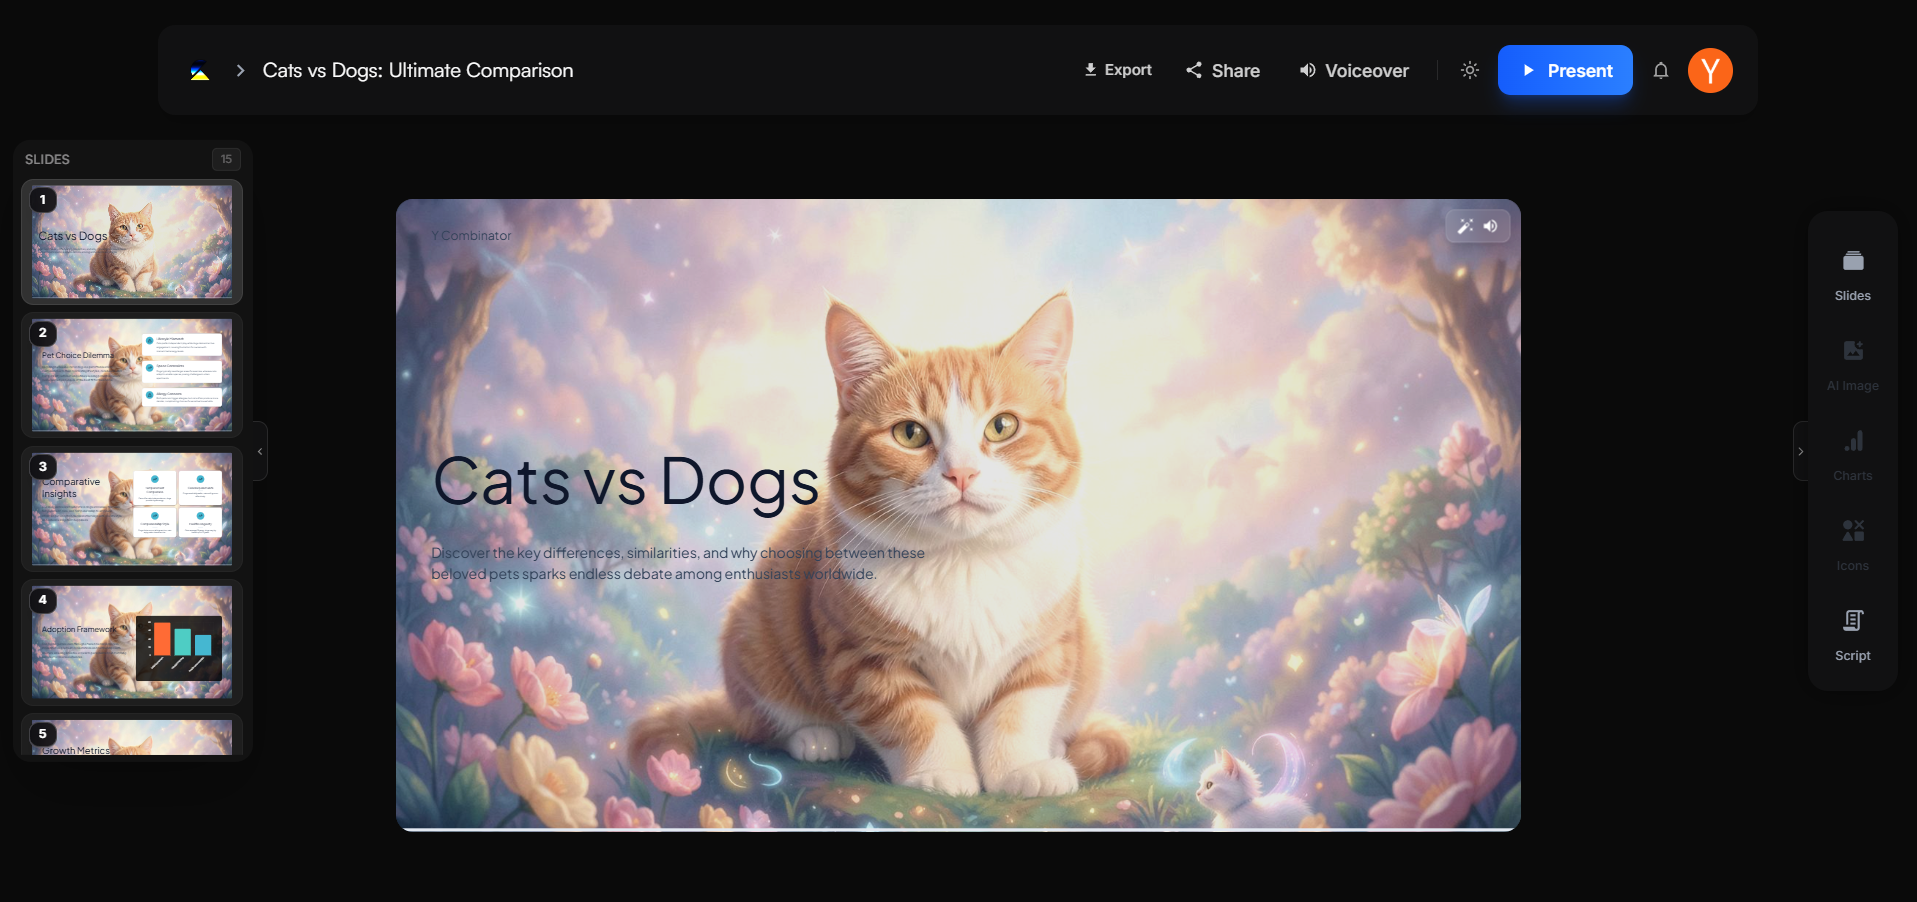Open the Slides tool in right sidebar

click(x=1852, y=274)
